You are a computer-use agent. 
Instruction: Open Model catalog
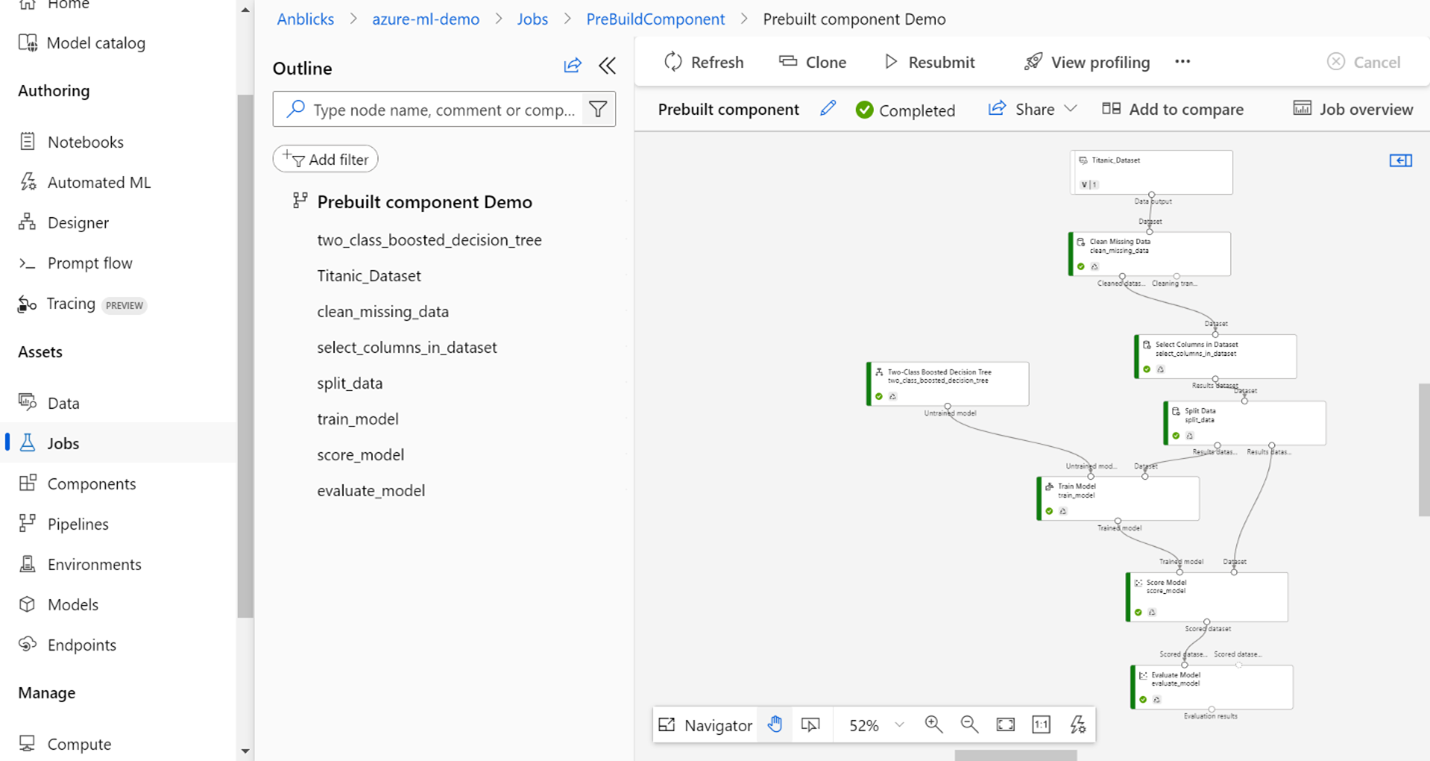click(82, 43)
